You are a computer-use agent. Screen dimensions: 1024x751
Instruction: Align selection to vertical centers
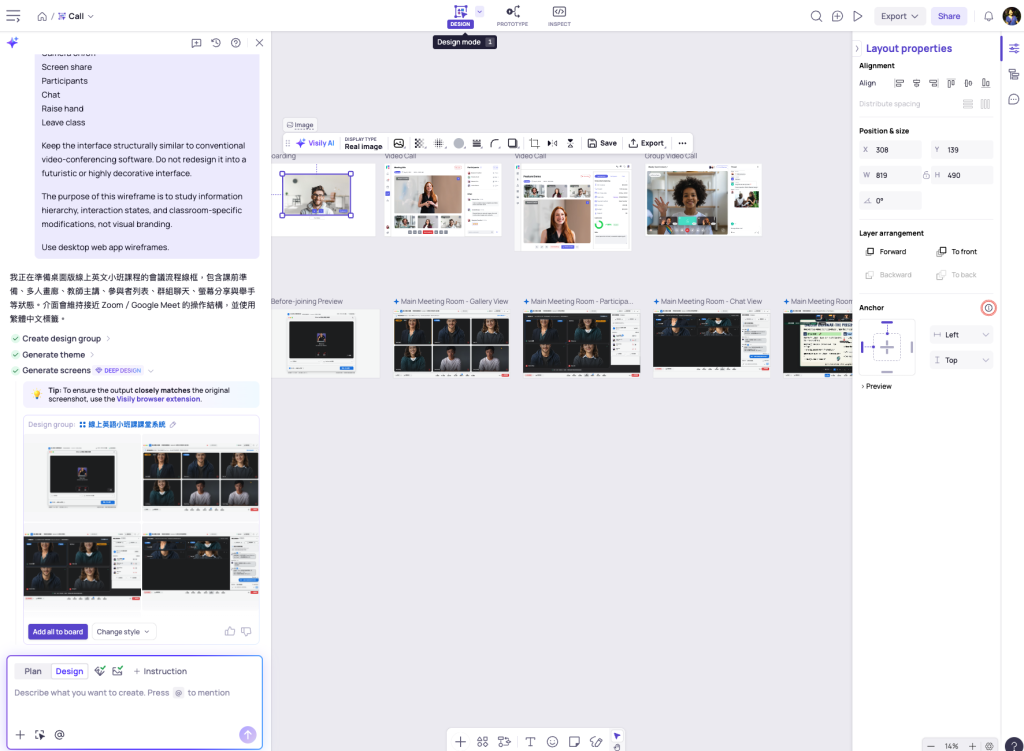pyautogui.click(x=968, y=83)
